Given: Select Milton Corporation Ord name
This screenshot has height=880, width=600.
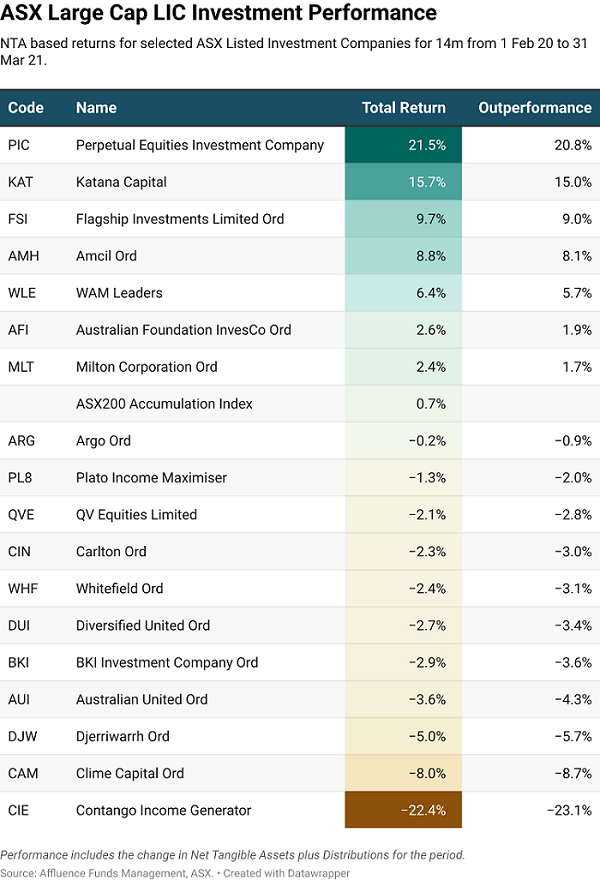Looking at the screenshot, I should click(x=147, y=367).
